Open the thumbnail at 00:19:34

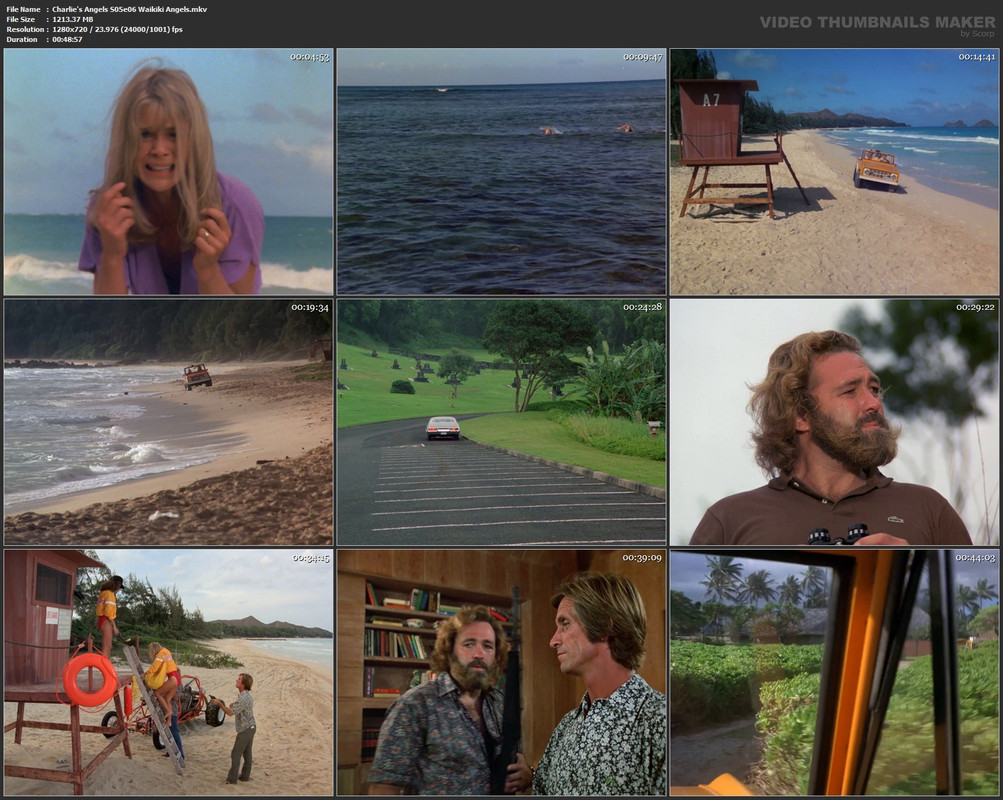[x=168, y=422]
